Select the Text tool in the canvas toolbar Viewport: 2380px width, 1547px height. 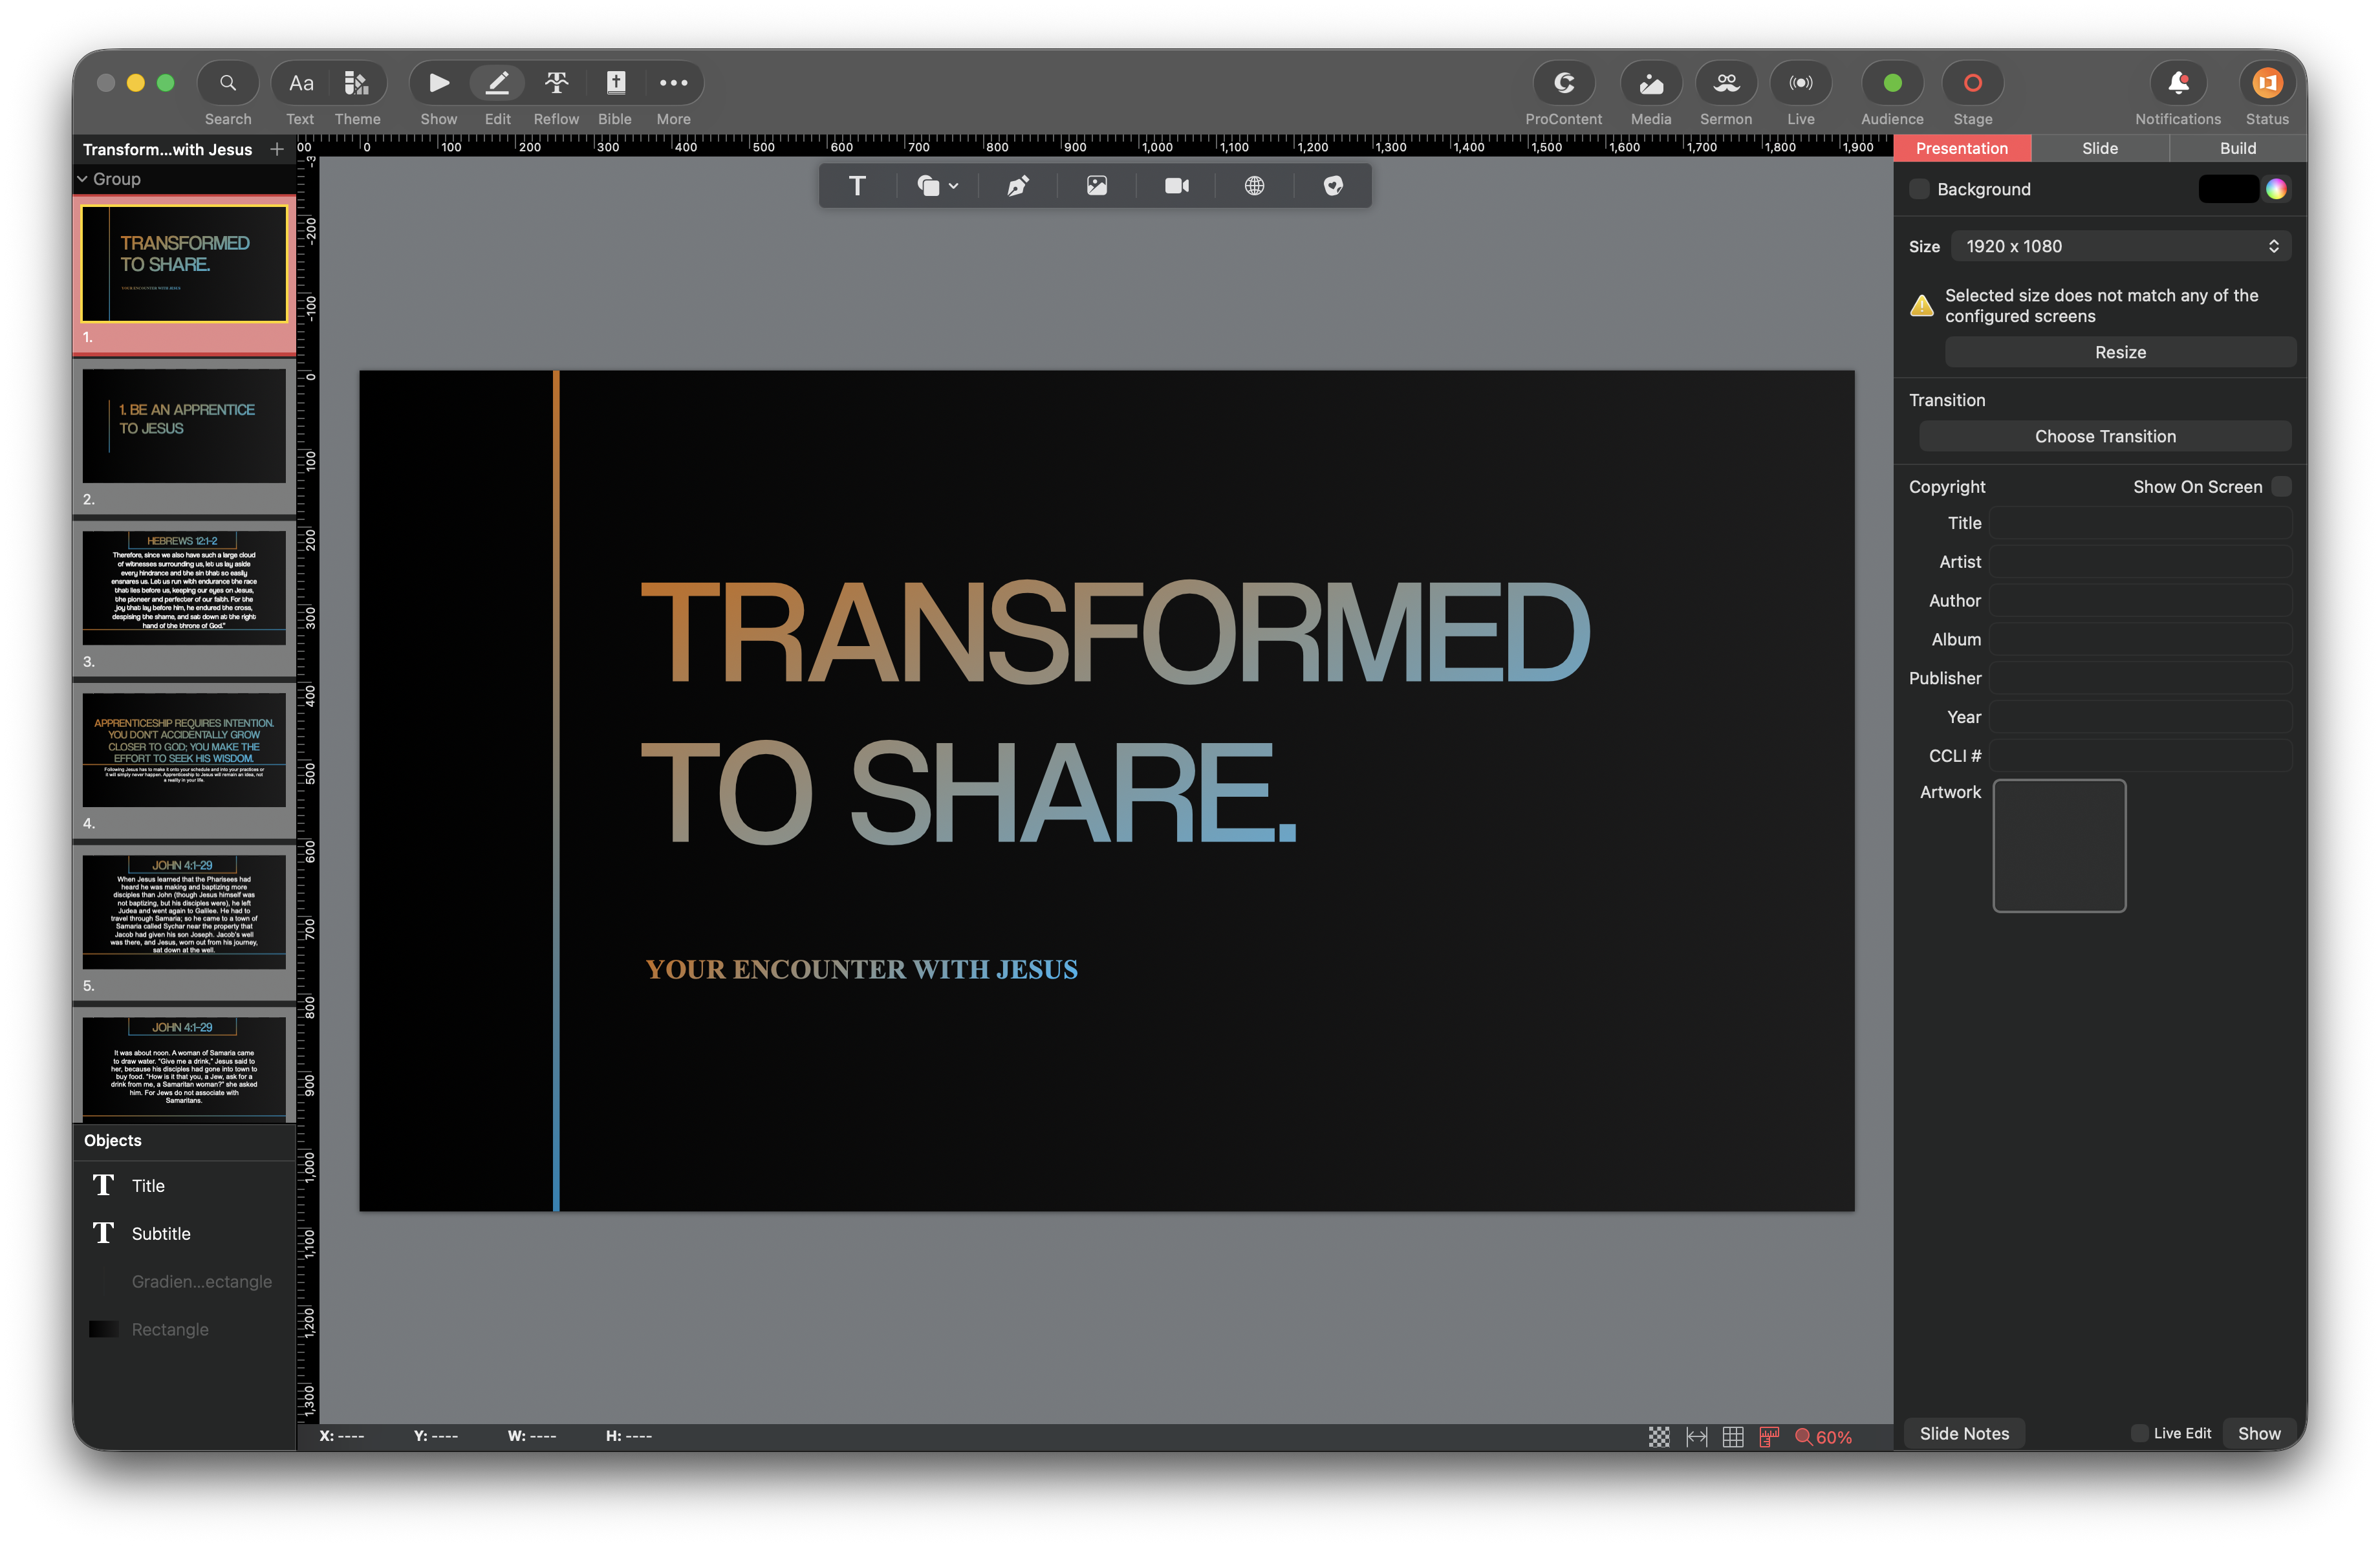click(x=857, y=186)
